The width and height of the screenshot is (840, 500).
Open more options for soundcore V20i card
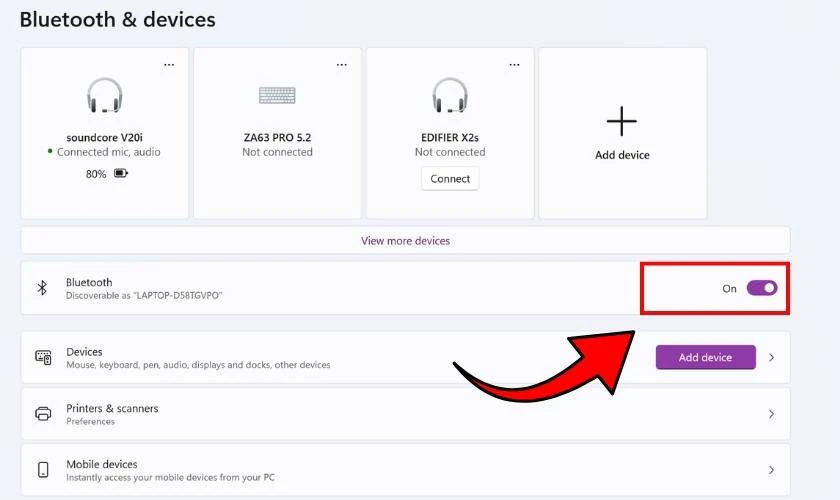pos(169,64)
